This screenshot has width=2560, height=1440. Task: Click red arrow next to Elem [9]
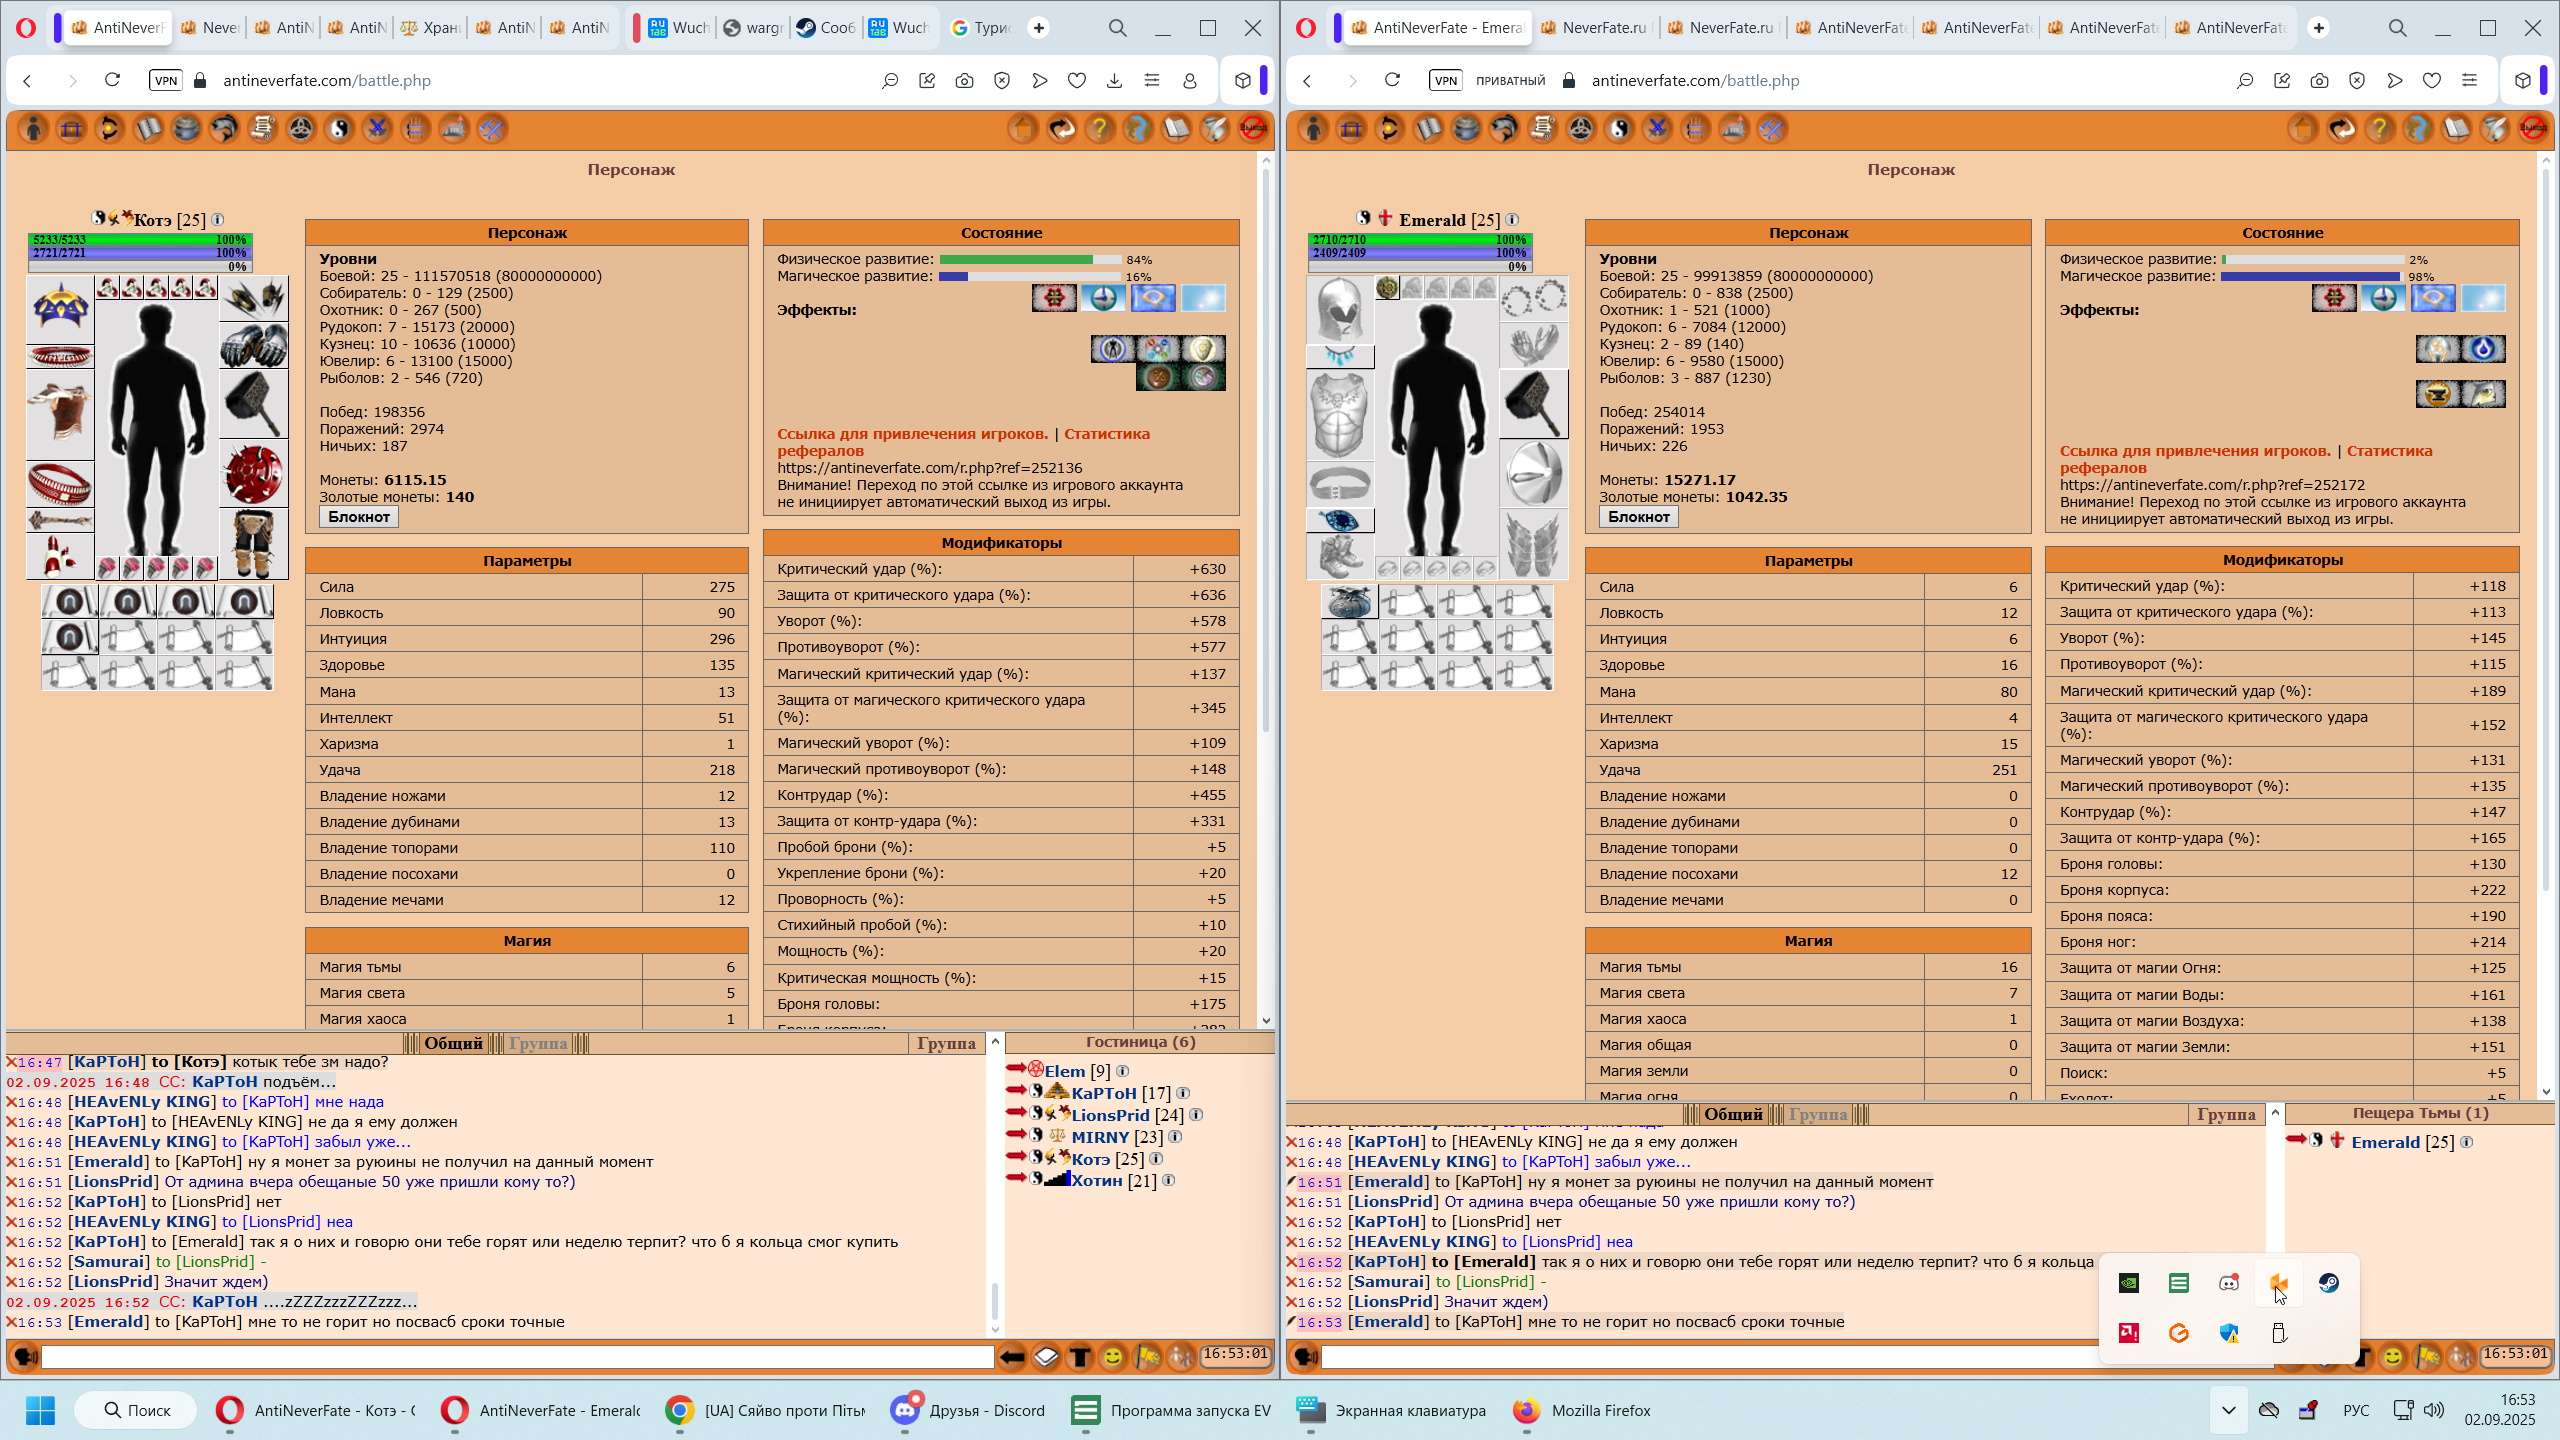tap(1016, 1070)
